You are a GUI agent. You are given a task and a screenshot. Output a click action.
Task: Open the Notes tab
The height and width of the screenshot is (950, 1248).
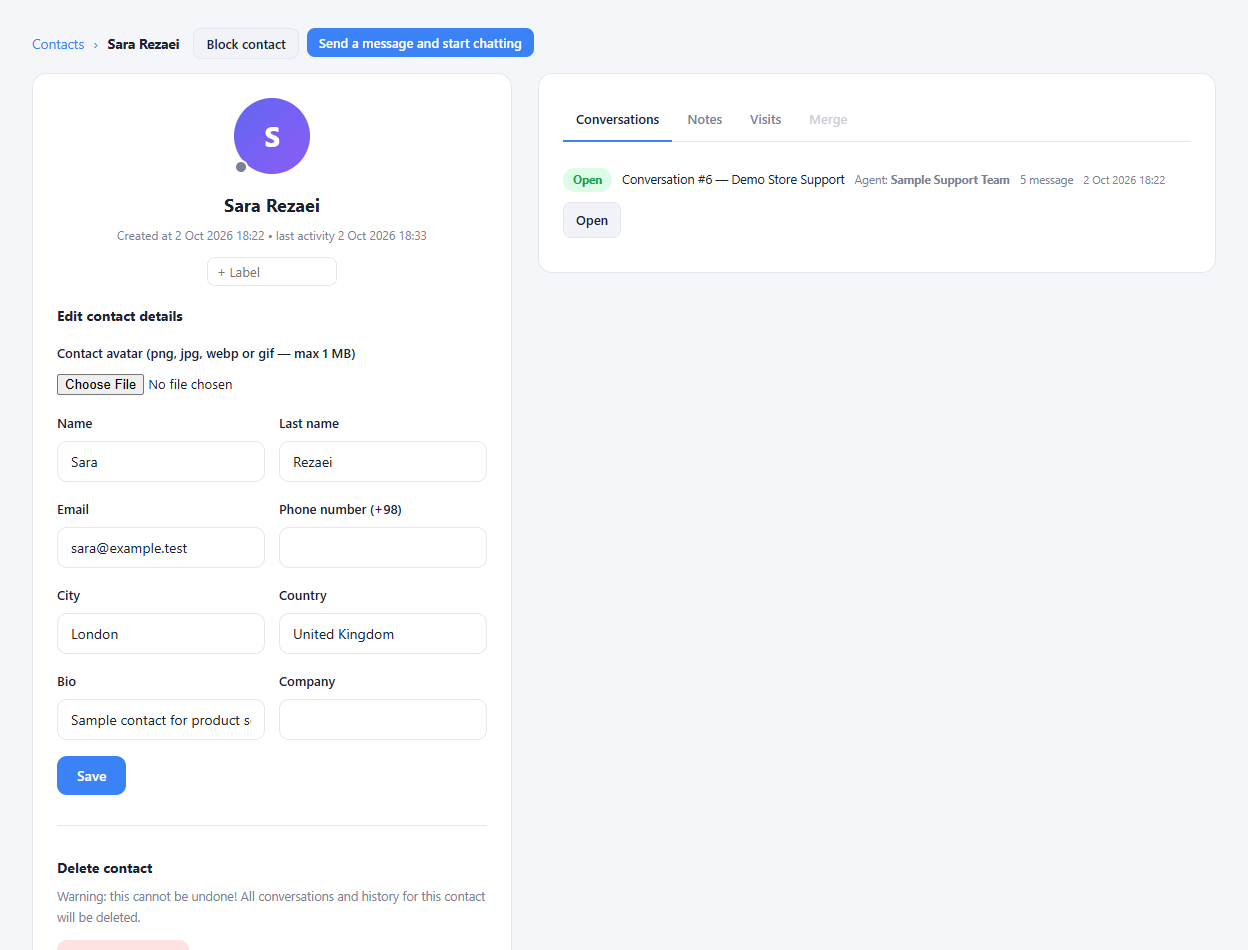(705, 120)
